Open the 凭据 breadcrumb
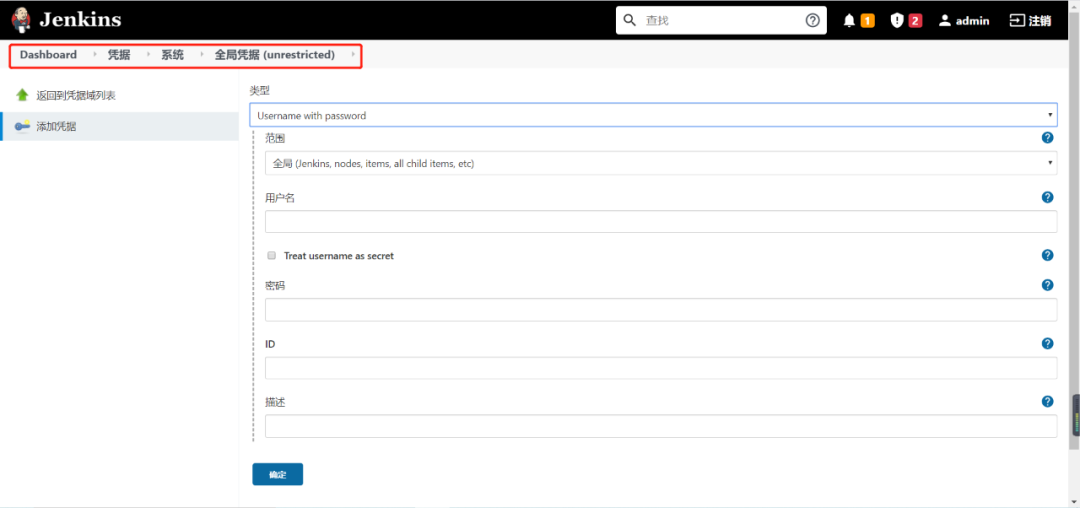Viewport: 1080px width, 508px height. click(118, 55)
